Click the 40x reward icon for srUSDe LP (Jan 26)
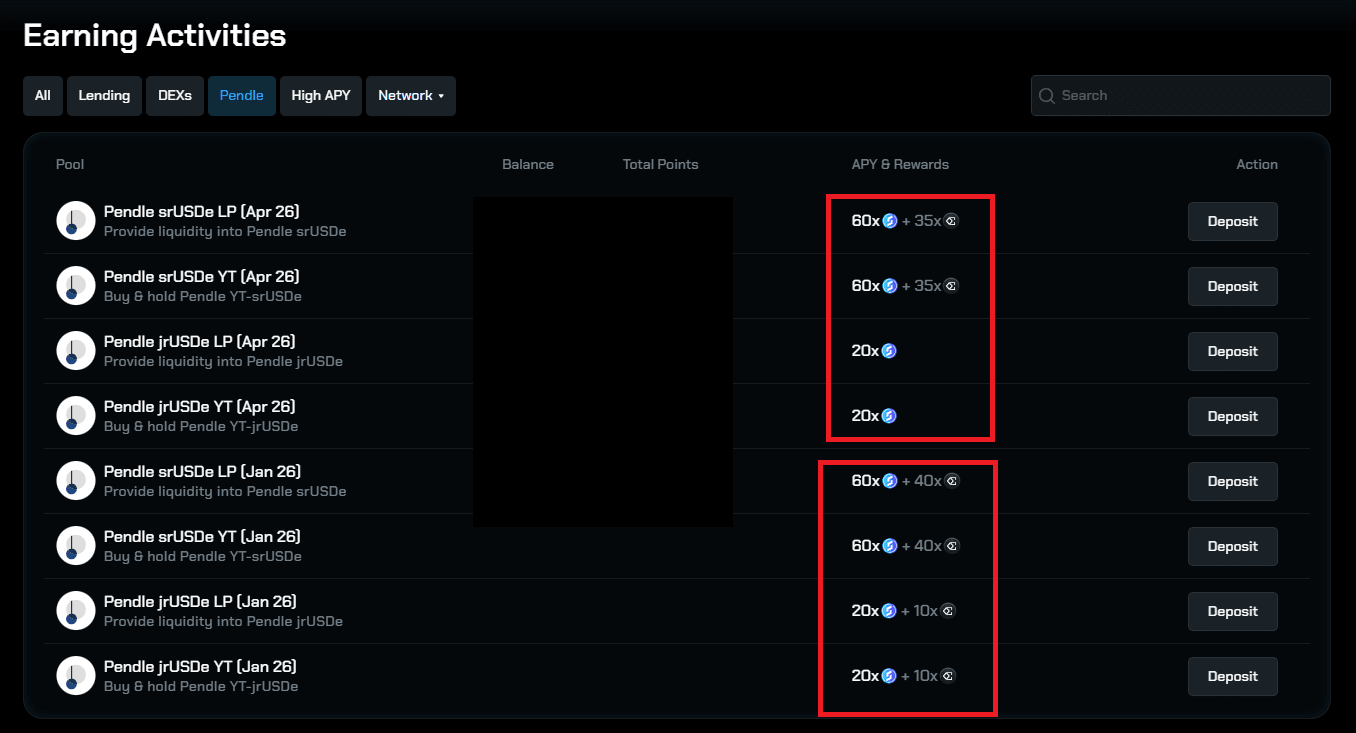This screenshot has height=733, width=1356. coord(952,481)
